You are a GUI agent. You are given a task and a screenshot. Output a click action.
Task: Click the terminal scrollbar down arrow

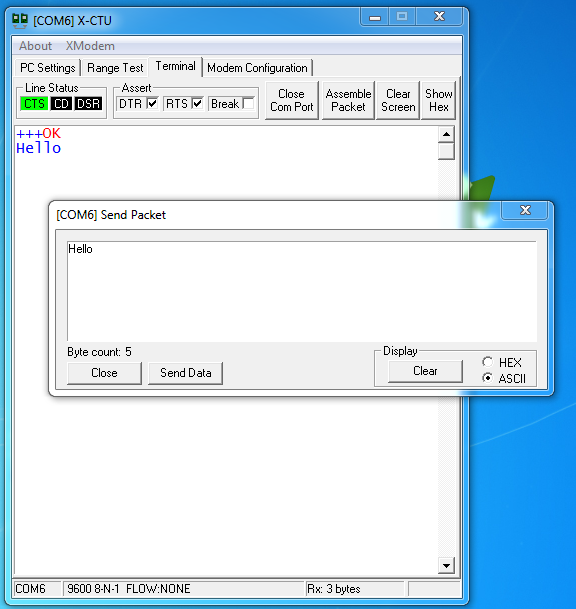pyautogui.click(x=446, y=566)
